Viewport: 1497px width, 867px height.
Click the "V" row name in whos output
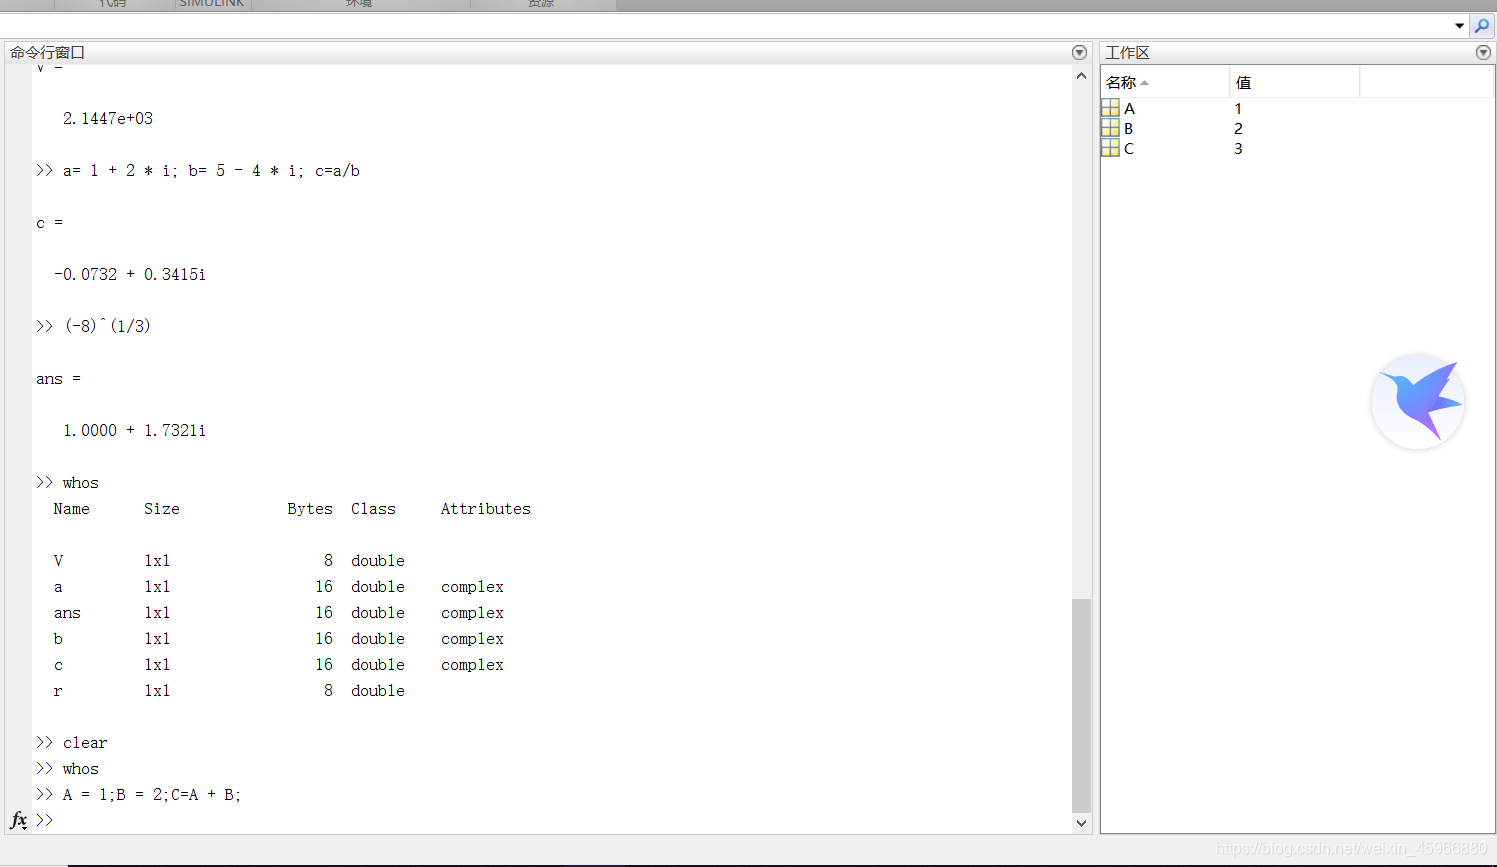coord(58,561)
